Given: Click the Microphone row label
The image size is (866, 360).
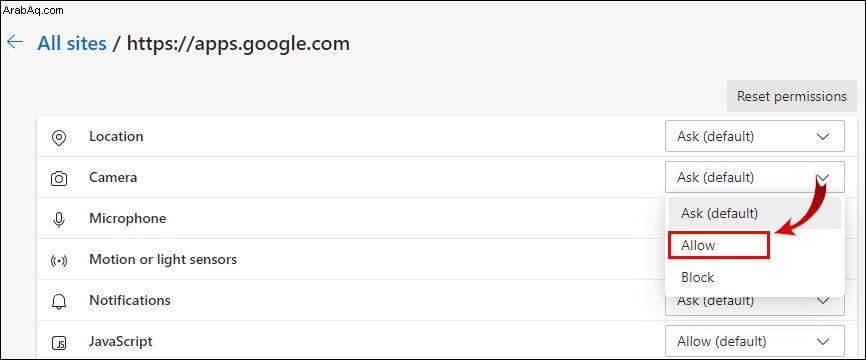Looking at the screenshot, I should [128, 219].
